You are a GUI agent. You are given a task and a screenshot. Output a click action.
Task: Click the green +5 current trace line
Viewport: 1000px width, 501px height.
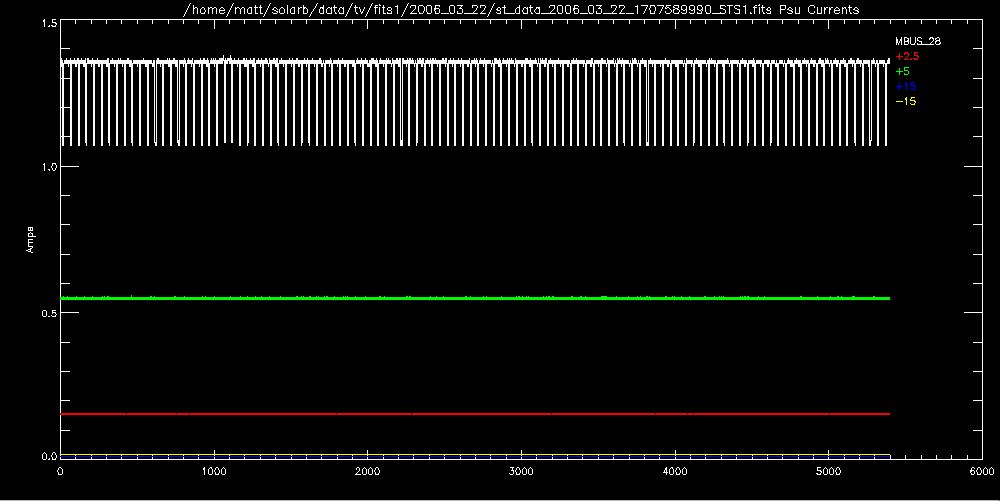[x=475, y=298]
